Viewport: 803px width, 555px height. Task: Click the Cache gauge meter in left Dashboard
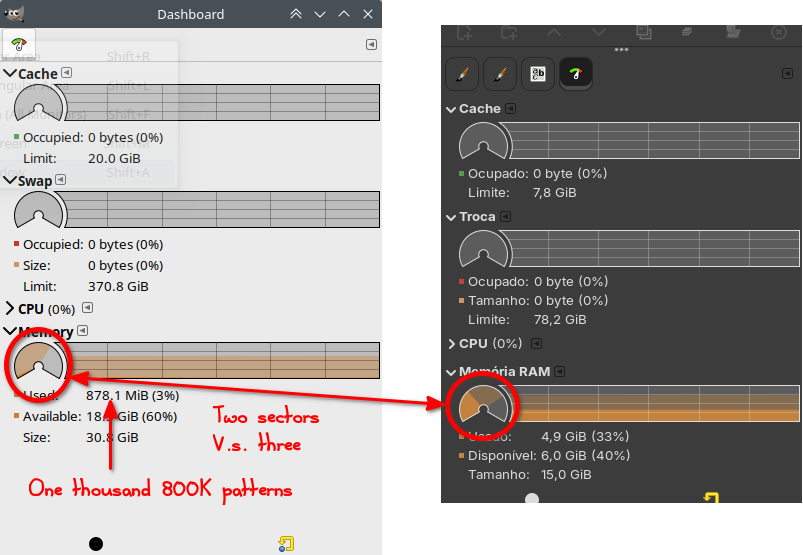point(39,103)
